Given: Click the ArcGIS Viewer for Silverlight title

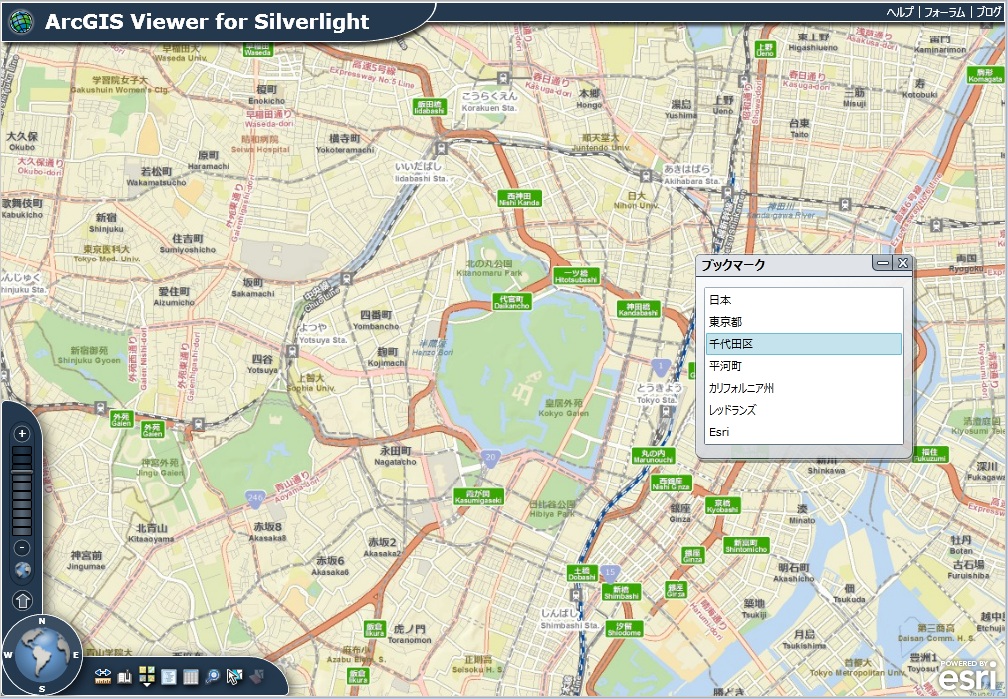Looking at the screenshot, I should pyautogui.click(x=207, y=22).
